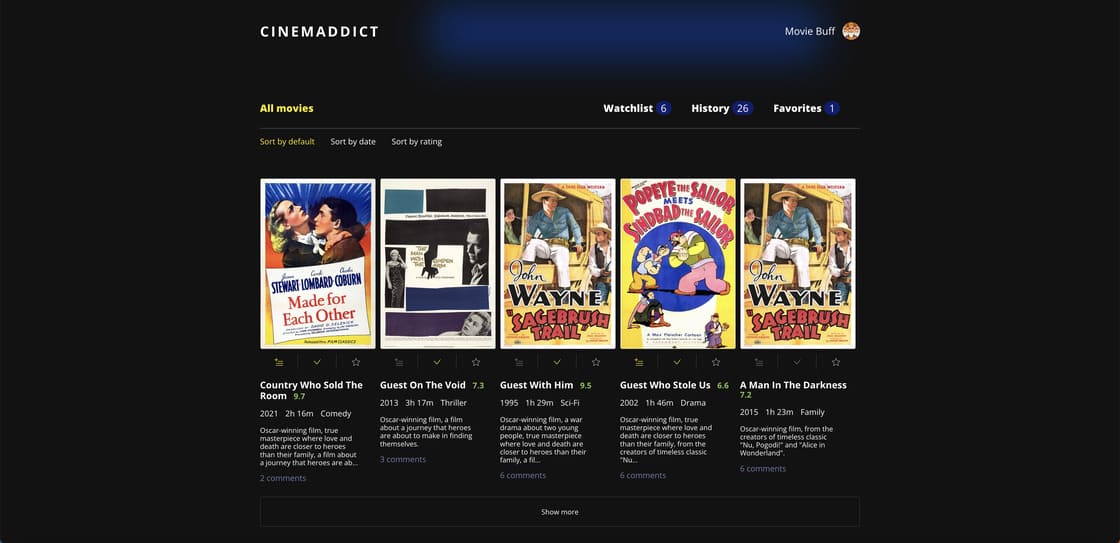Click the 9.7 rating value
Viewport: 1120px width, 543px height.
point(299,396)
